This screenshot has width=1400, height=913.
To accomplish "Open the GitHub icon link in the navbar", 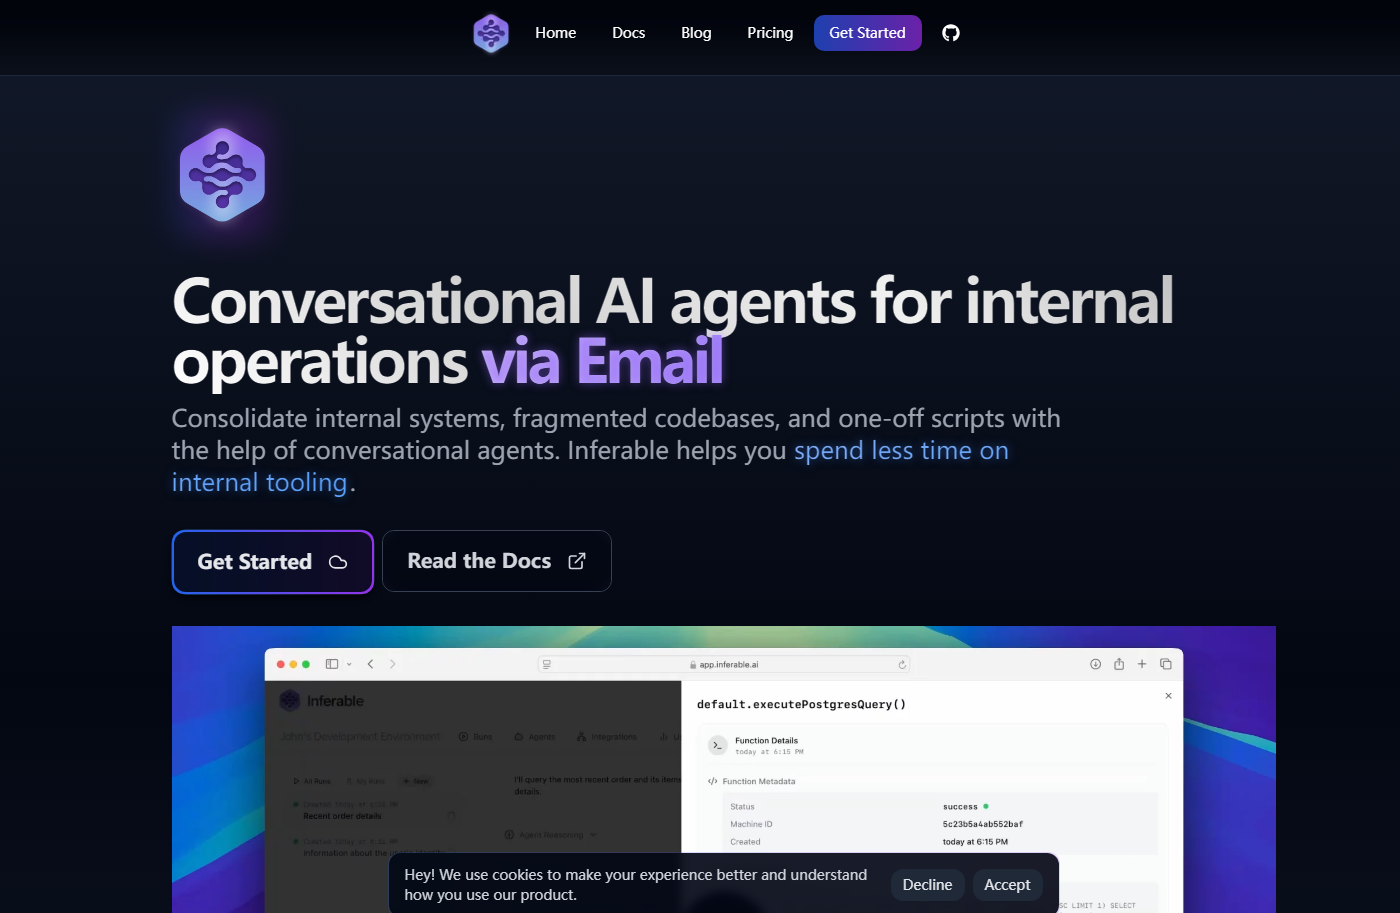I will point(951,33).
